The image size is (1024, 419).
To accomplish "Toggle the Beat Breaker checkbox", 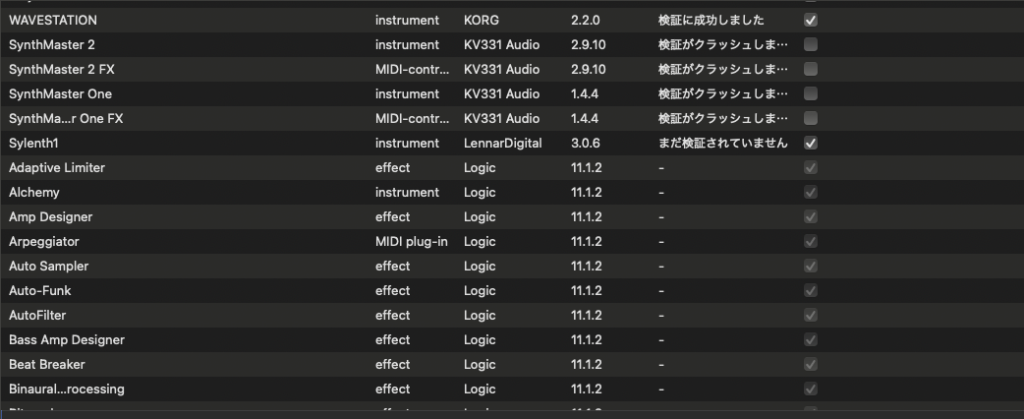I will point(810,364).
